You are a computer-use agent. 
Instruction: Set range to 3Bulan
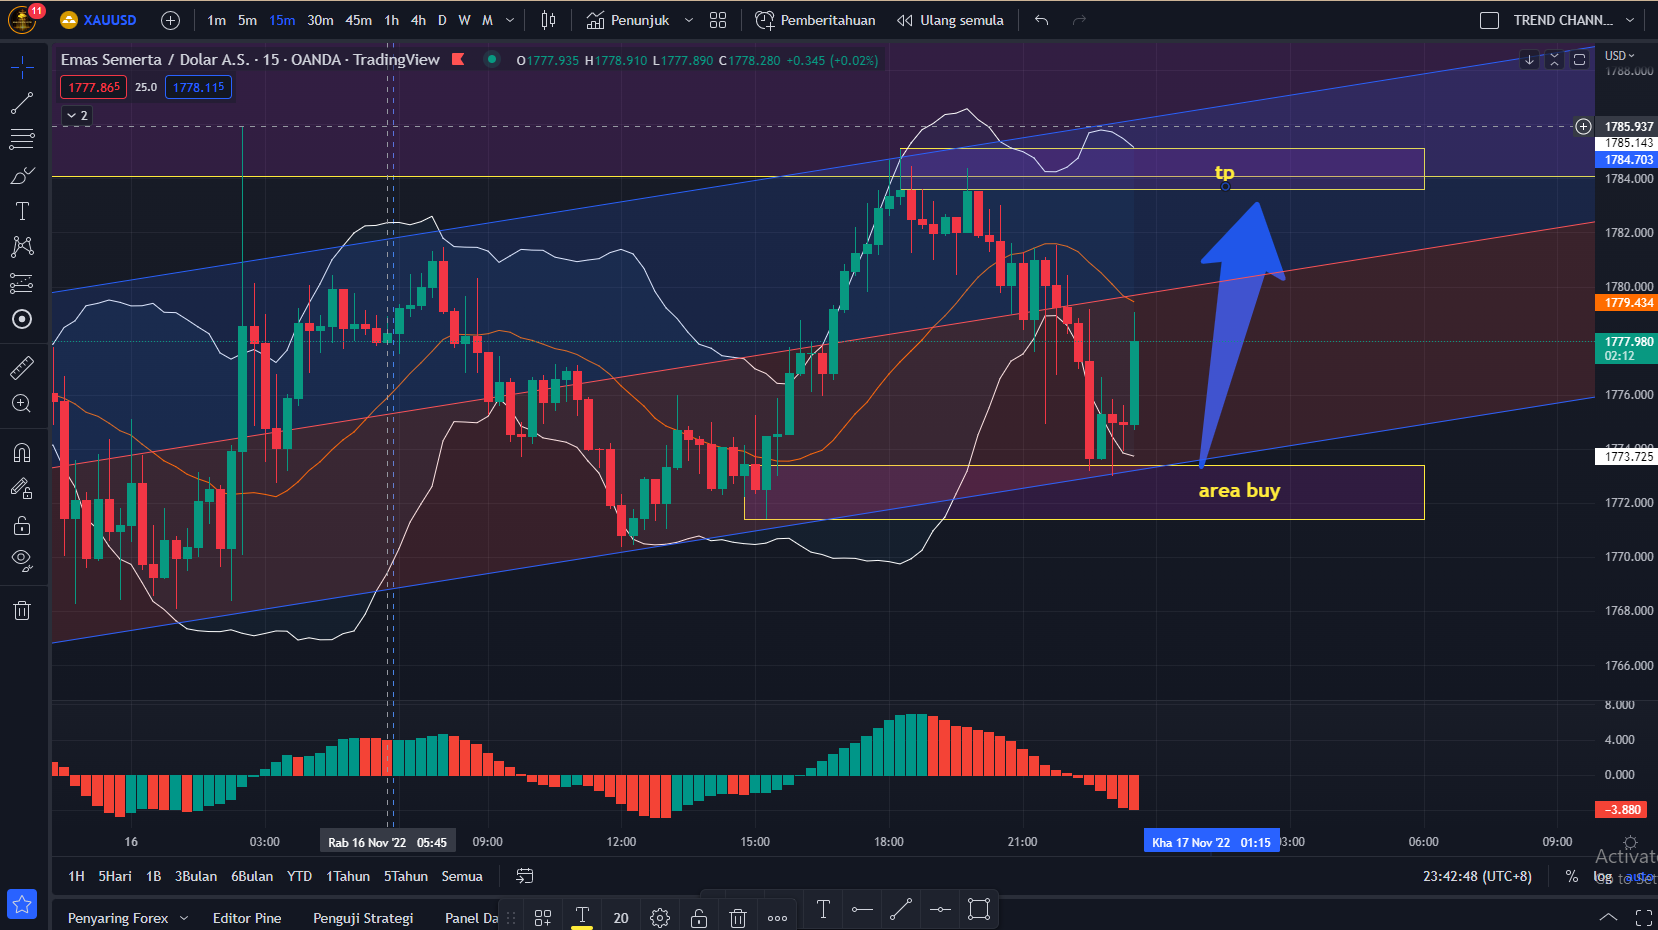click(x=196, y=876)
